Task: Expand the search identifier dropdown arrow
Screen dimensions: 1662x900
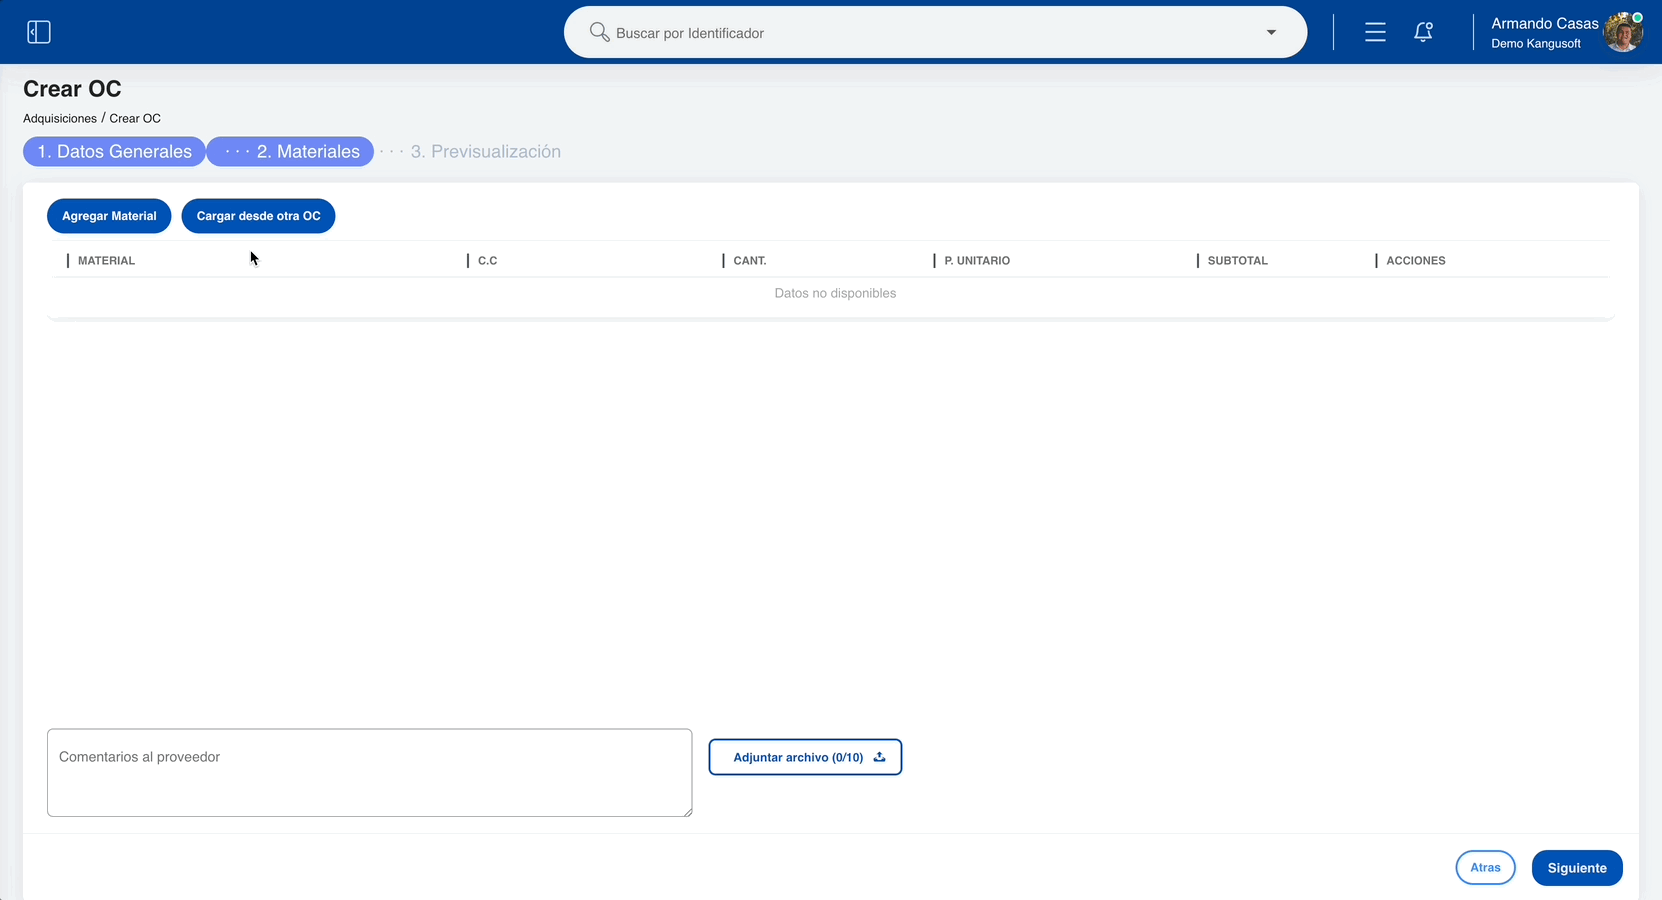Action: 1271,32
